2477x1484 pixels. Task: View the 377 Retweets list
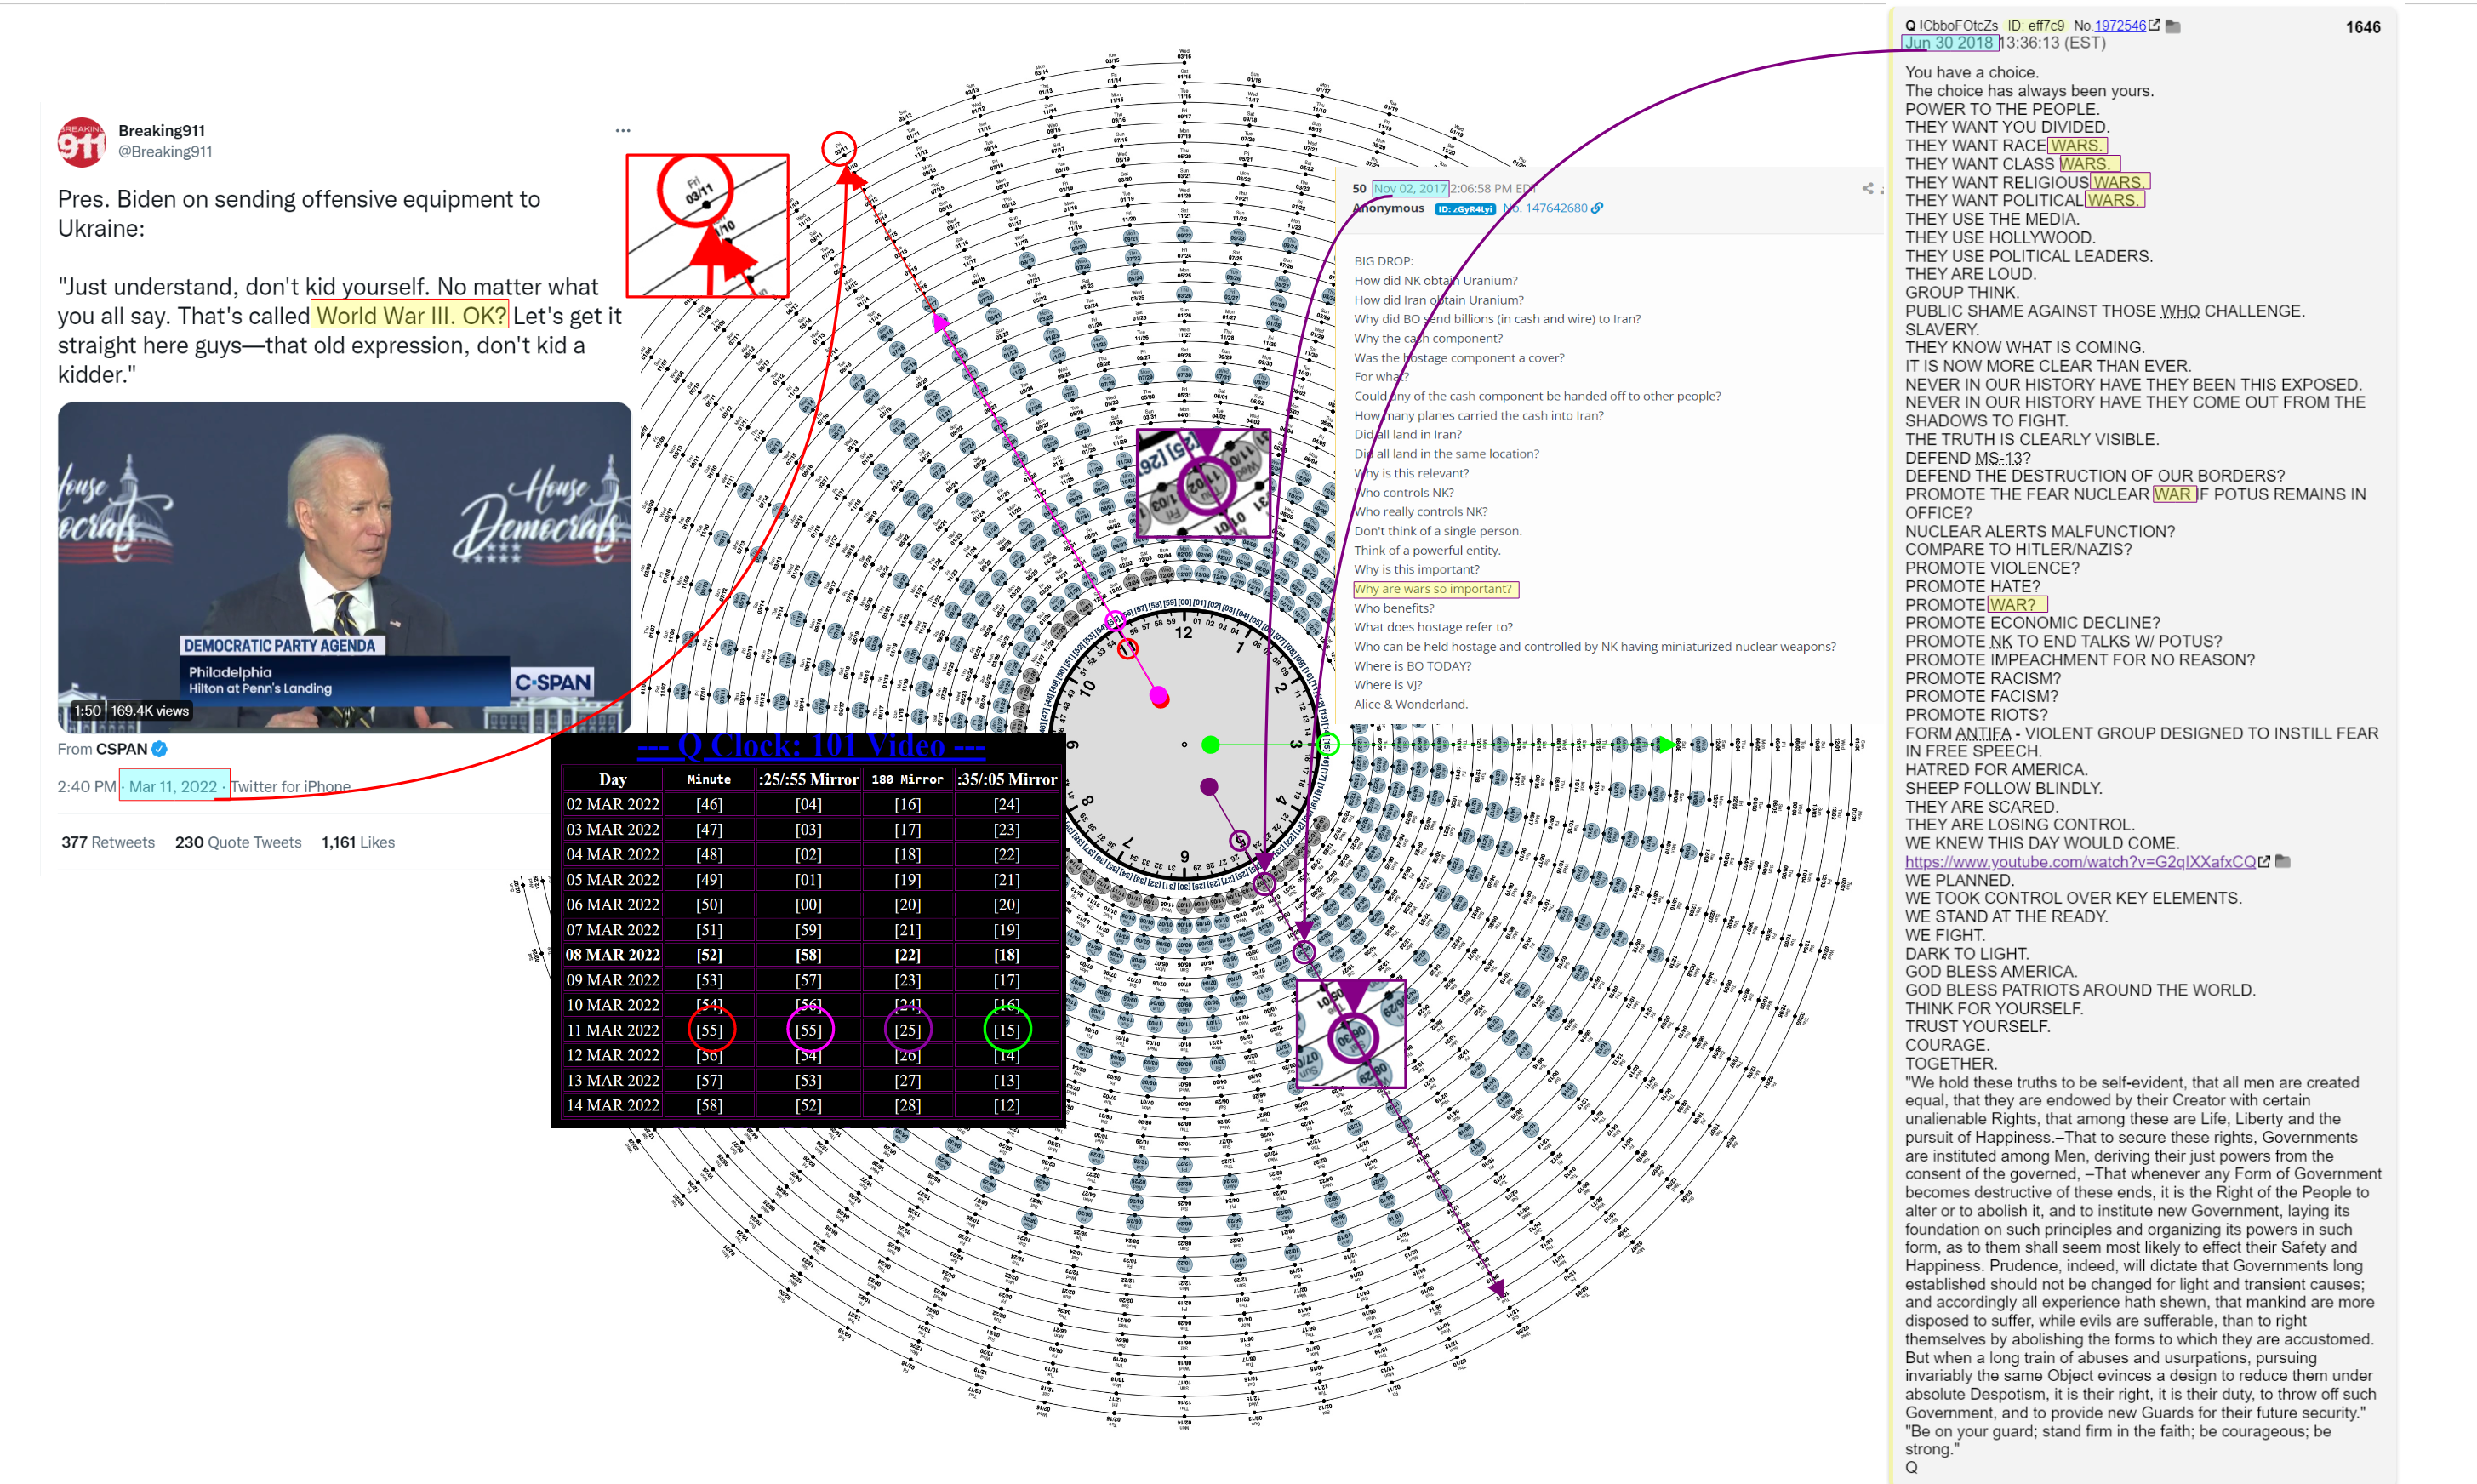pyautogui.click(x=108, y=842)
